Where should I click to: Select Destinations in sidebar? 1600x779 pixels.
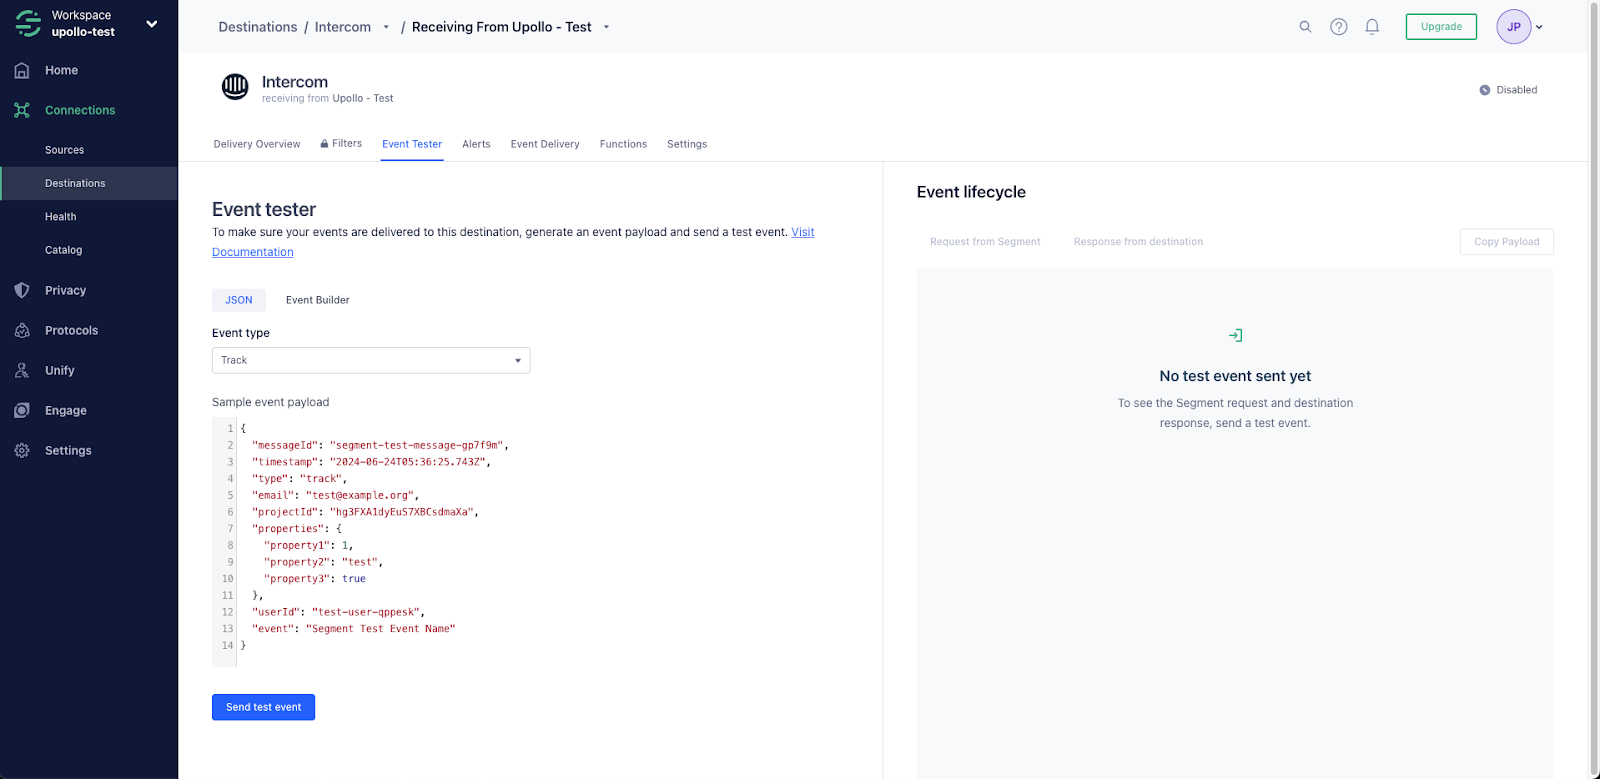coord(89,183)
